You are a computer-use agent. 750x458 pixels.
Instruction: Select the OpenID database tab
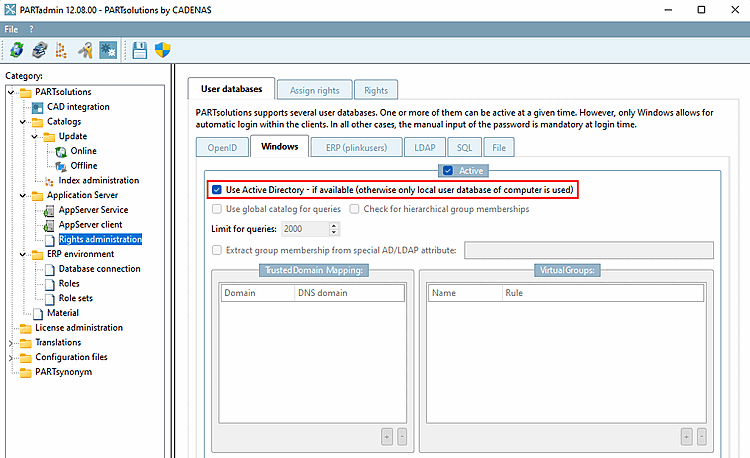(222, 147)
